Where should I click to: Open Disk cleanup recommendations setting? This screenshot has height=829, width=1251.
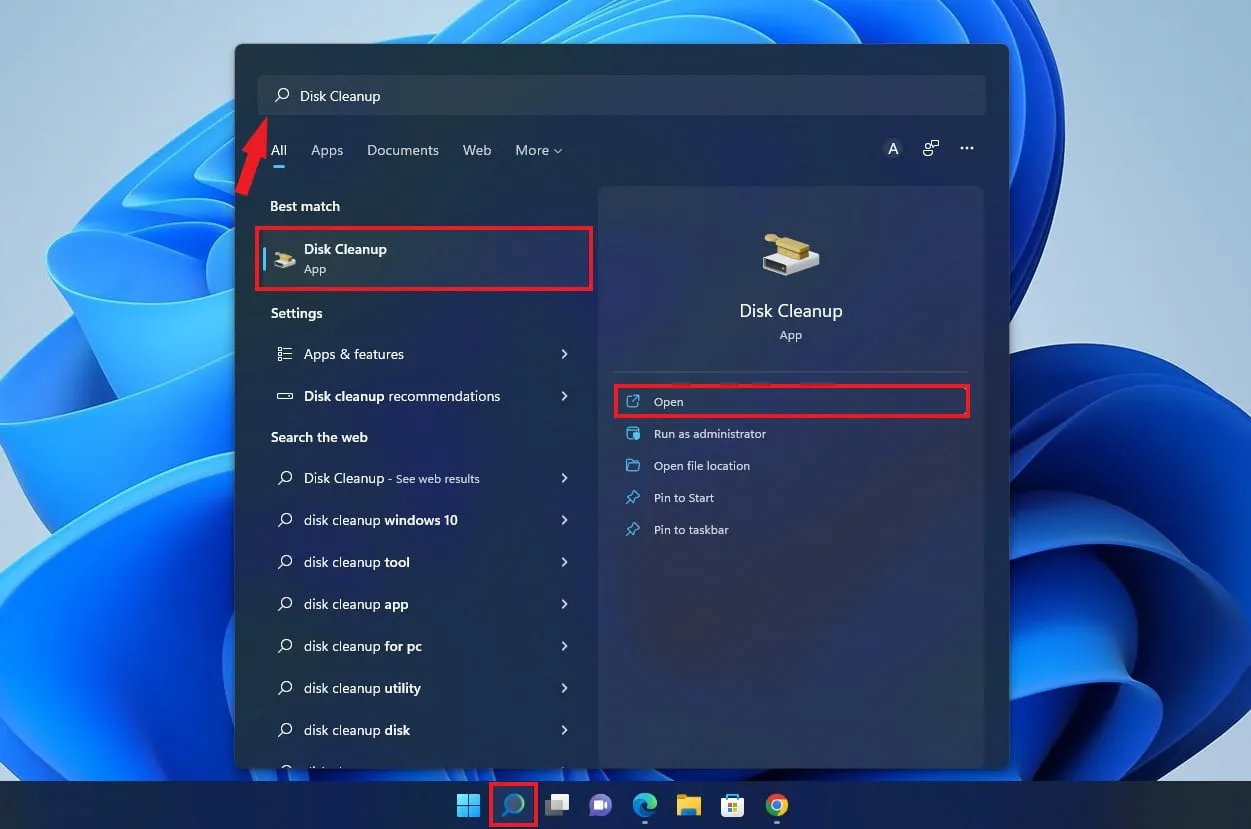[424, 396]
